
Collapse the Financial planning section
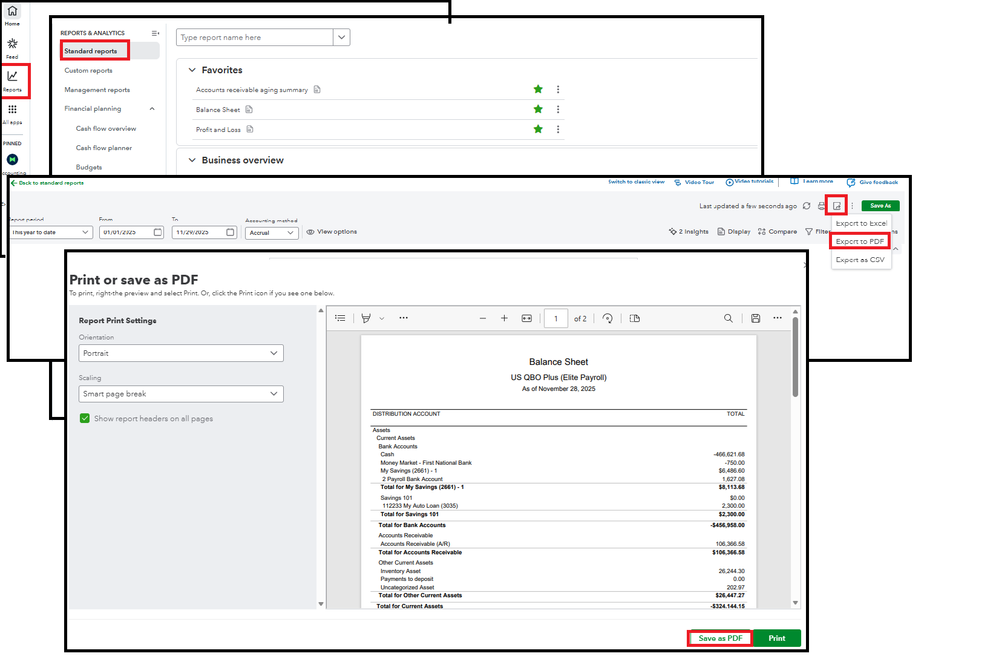152,109
